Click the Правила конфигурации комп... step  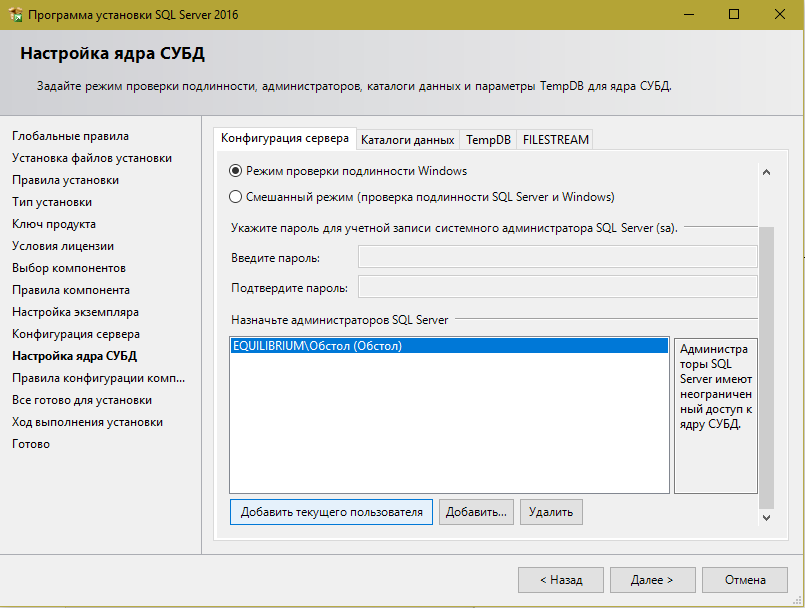99,378
